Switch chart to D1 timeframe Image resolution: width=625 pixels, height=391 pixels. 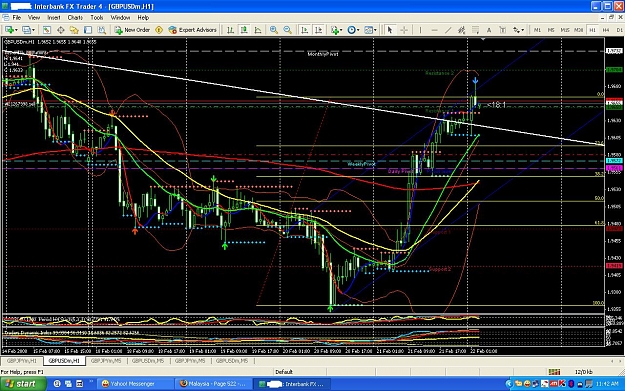click(619, 30)
